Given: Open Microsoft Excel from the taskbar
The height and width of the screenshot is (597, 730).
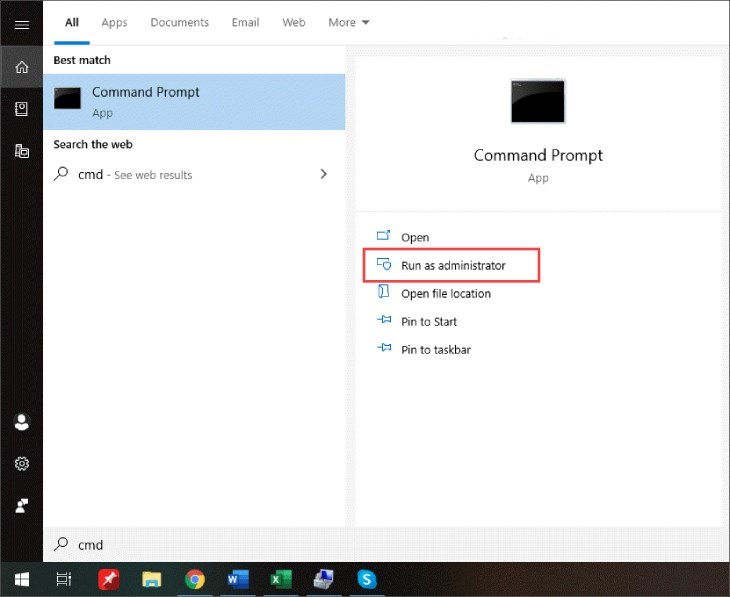Looking at the screenshot, I should pyautogui.click(x=281, y=579).
